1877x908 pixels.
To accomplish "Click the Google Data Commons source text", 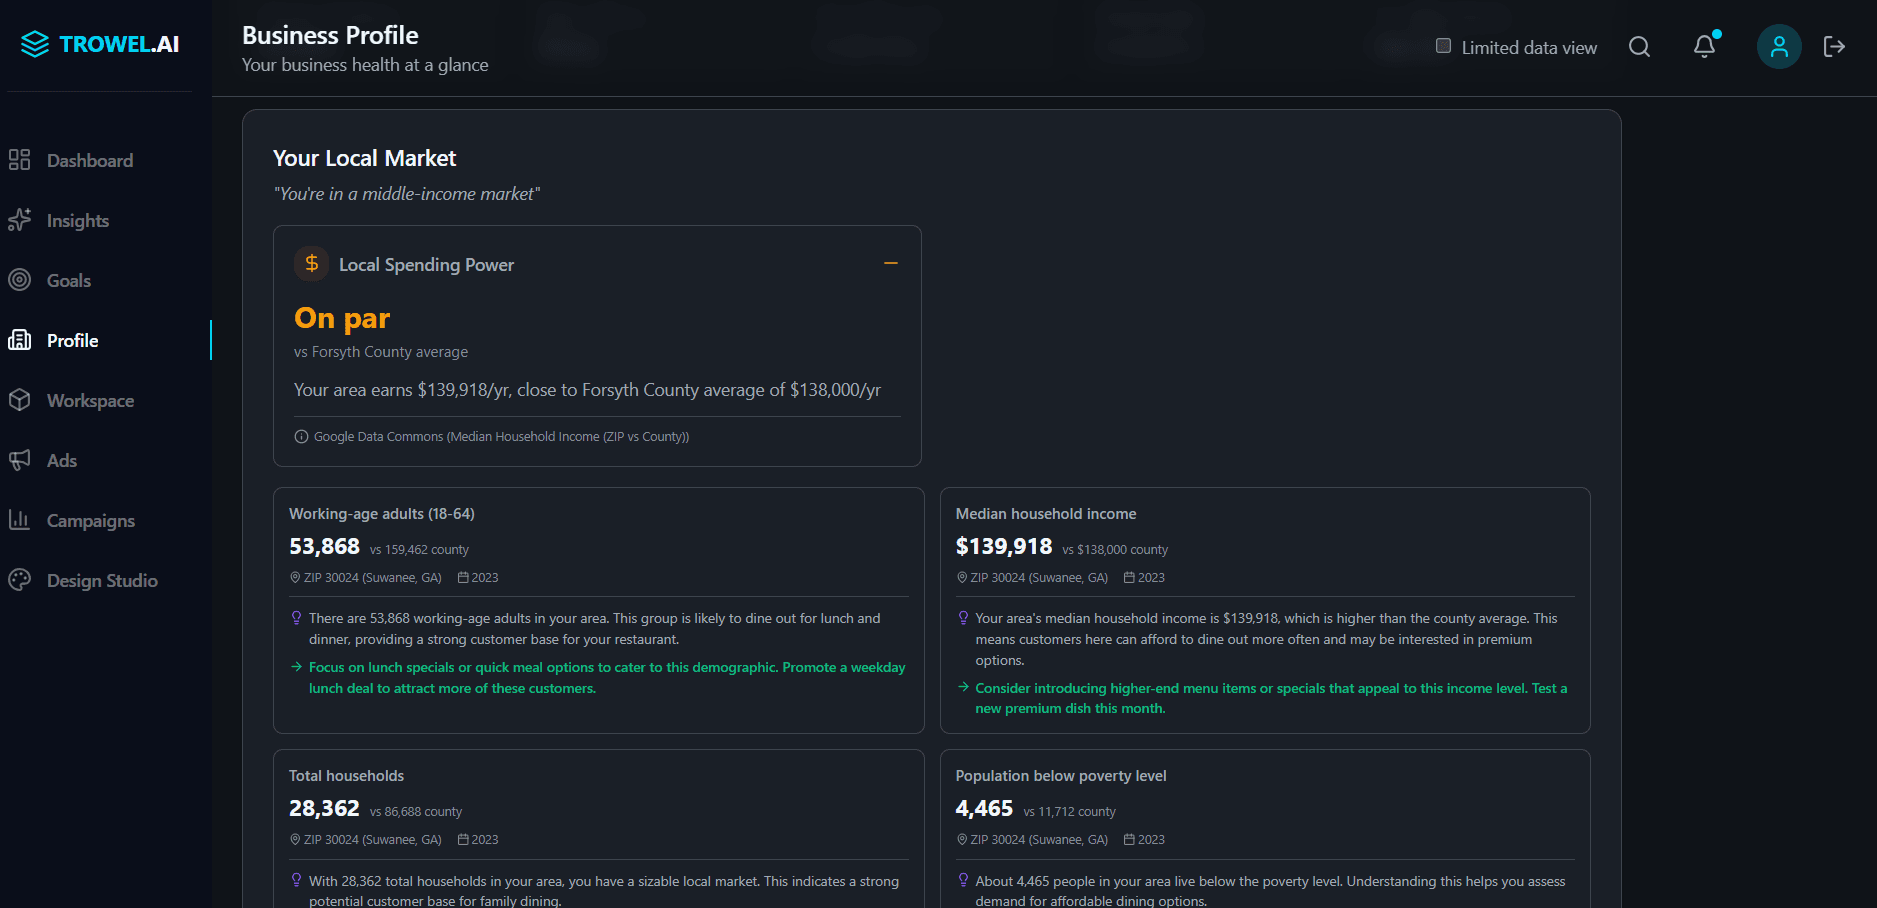I will tap(501, 437).
